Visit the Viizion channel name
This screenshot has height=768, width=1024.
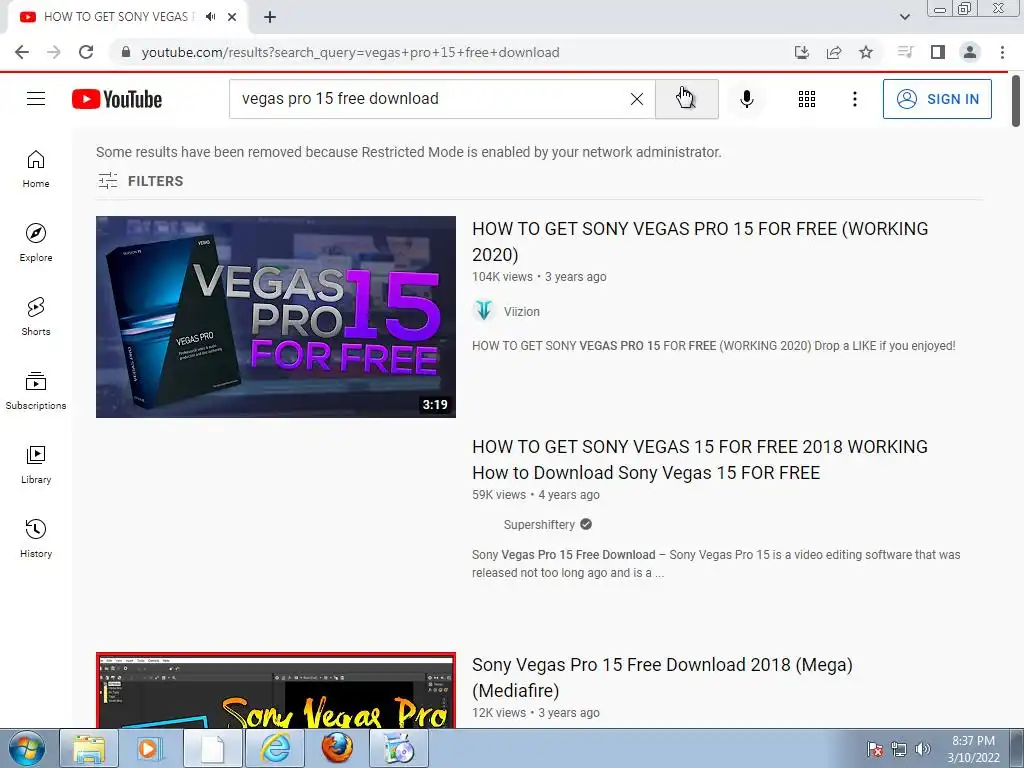pos(522,312)
